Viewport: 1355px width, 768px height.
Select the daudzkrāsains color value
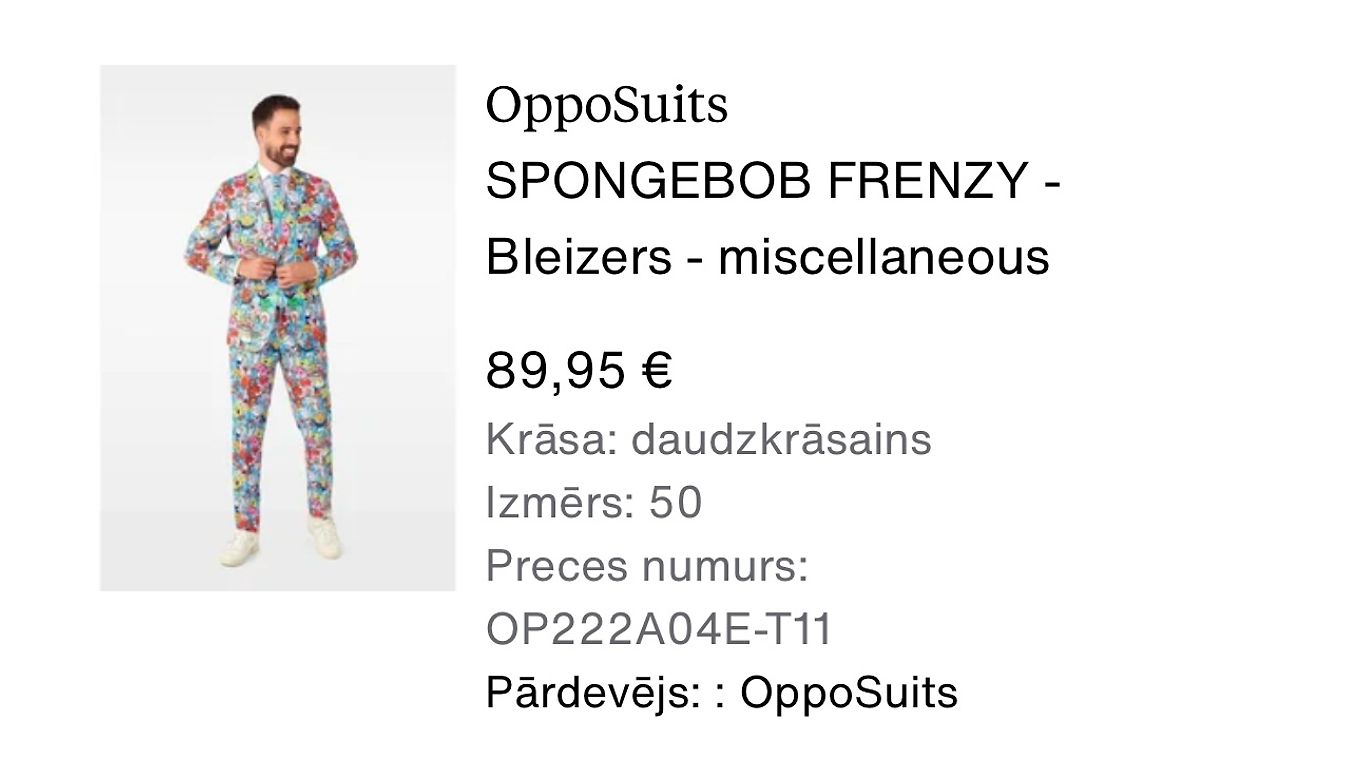(x=781, y=440)
